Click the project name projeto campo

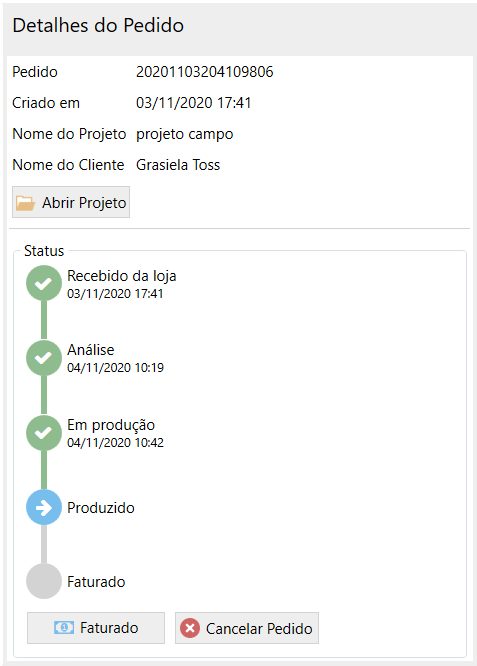click(x=185, y=134)
